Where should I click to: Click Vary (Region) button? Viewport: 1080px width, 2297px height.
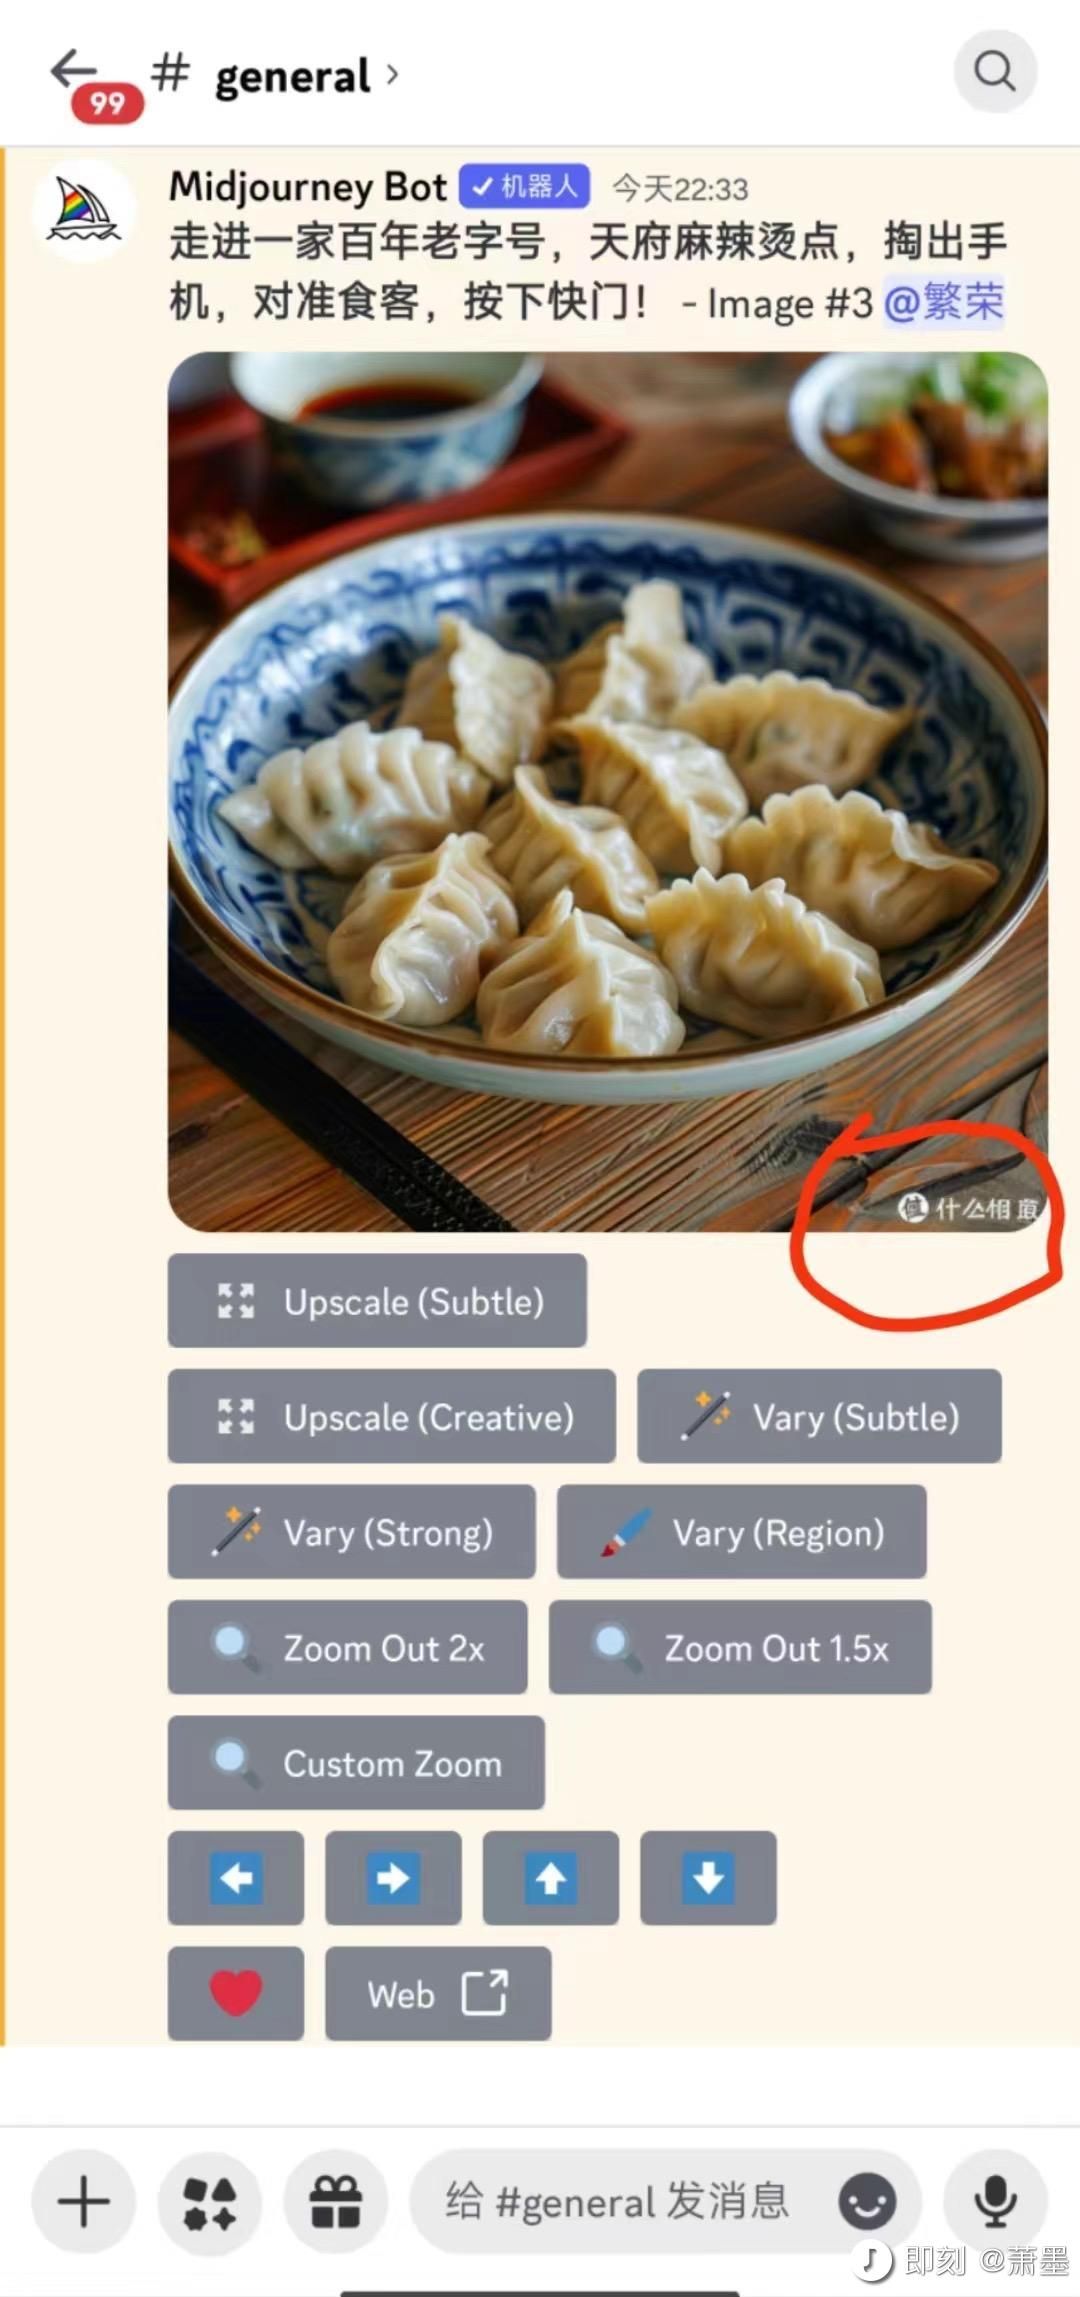(742, 1532)
